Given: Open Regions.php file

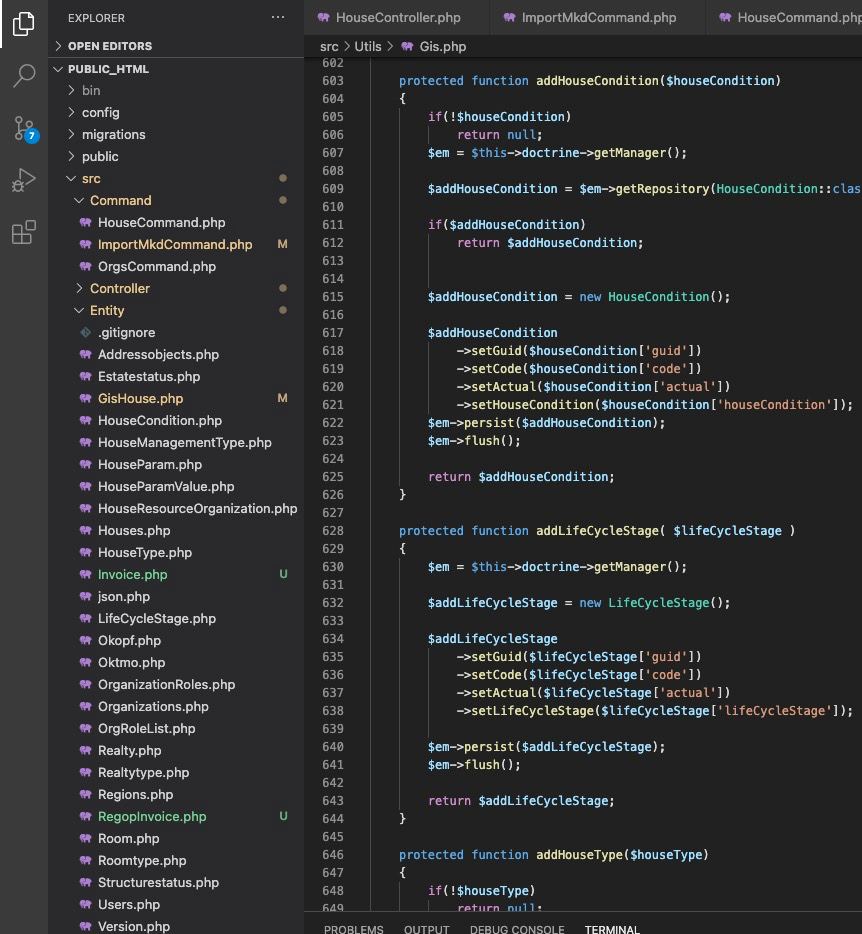Looking at the screenshot, I should [x=176, y=795].
